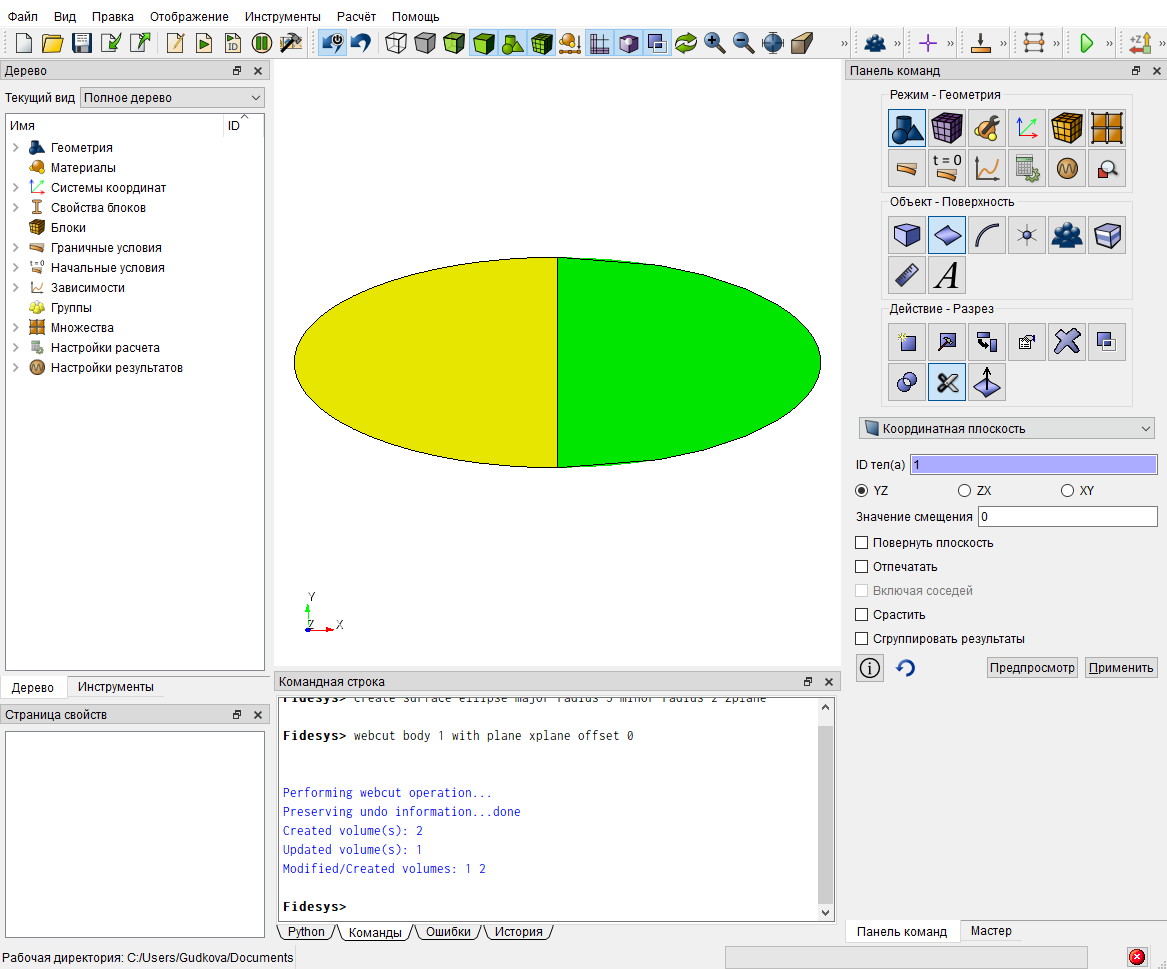
Task: Select the Vertex object icon
Action: click(1027, 235)
